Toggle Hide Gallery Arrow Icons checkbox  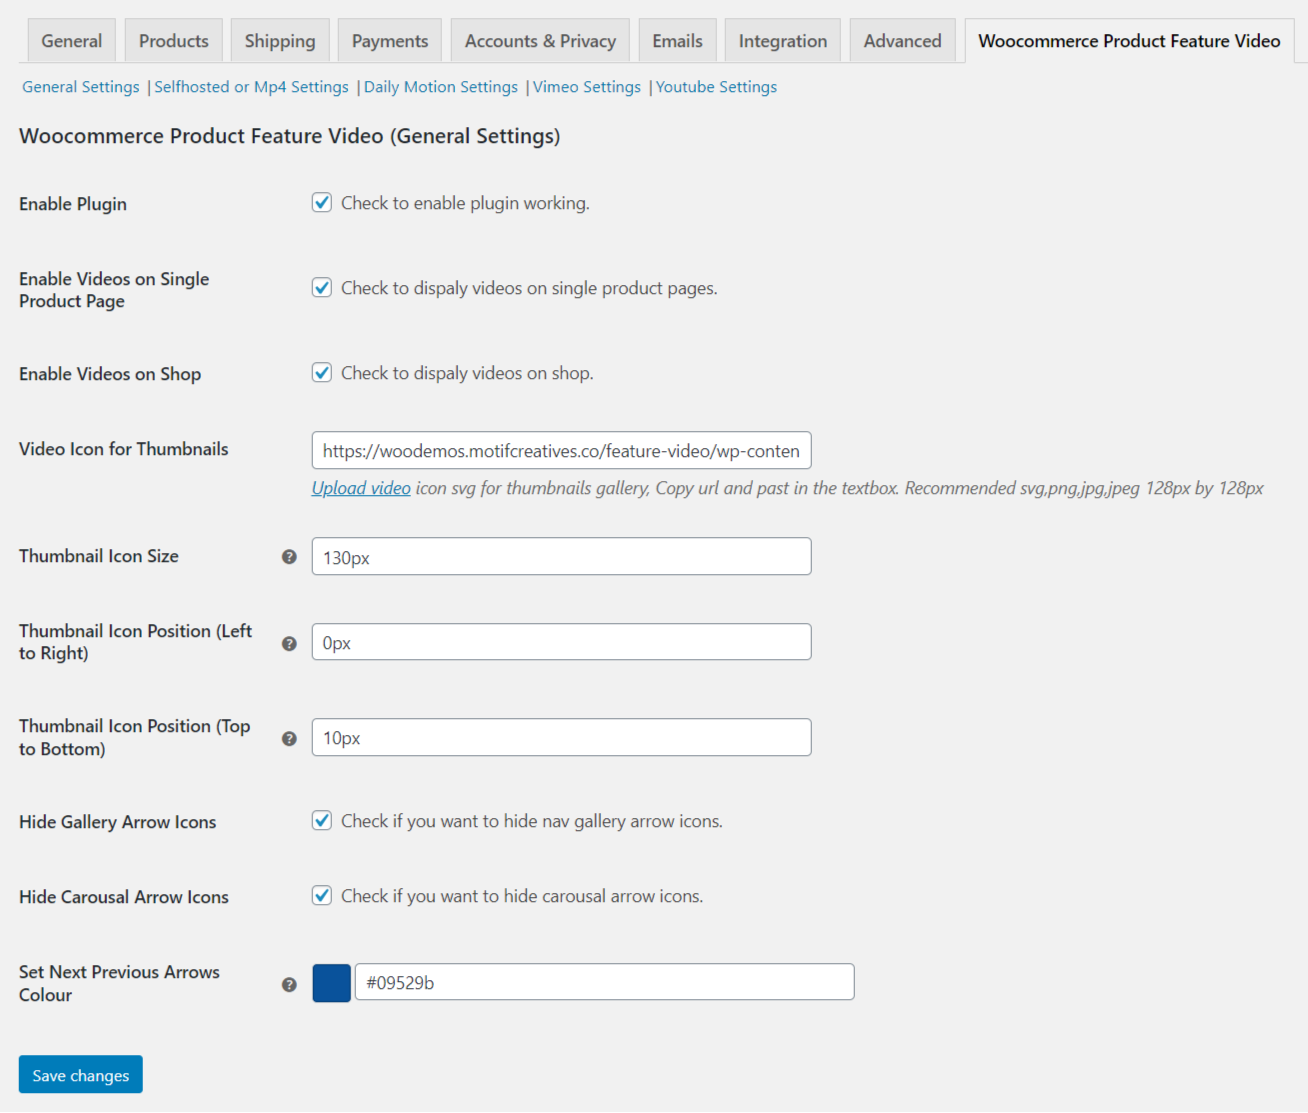[x=322, y=821]
